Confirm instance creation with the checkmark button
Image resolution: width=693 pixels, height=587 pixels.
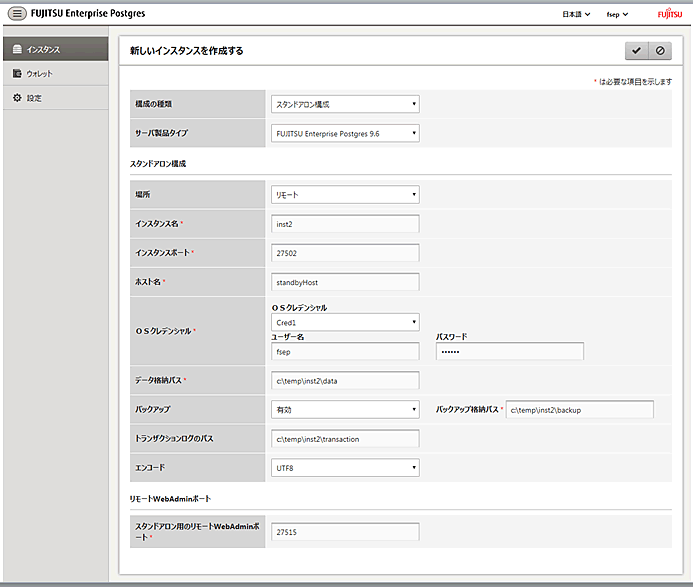[636, 50]
